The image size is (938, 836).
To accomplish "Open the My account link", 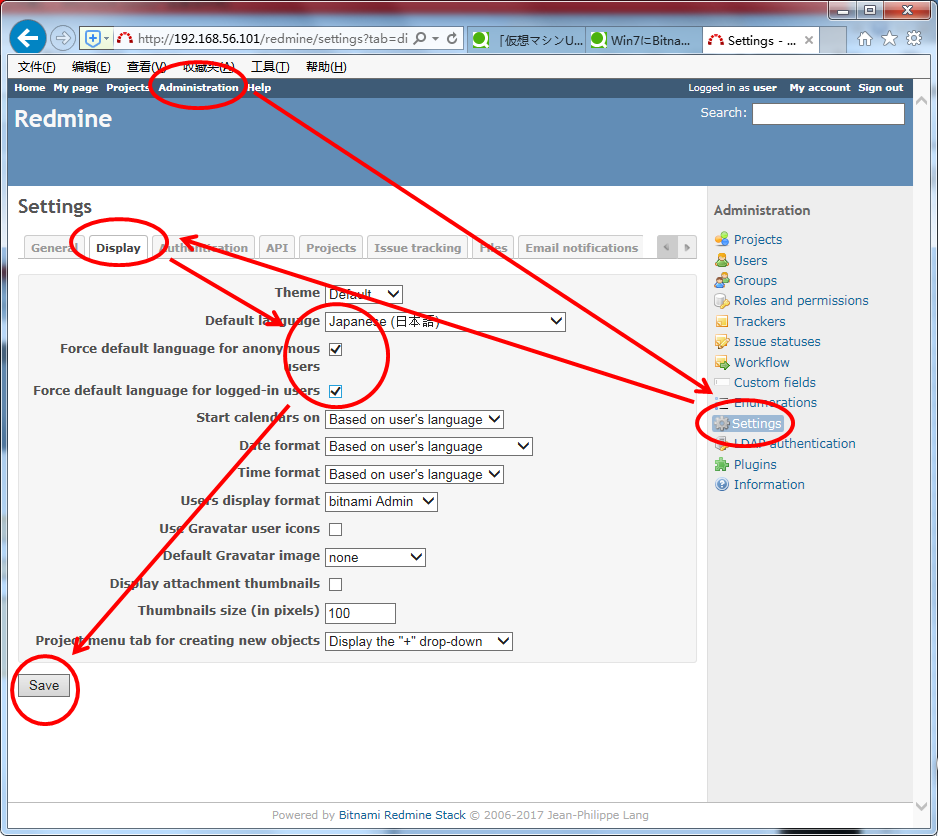I will click(x=820, y=87).
